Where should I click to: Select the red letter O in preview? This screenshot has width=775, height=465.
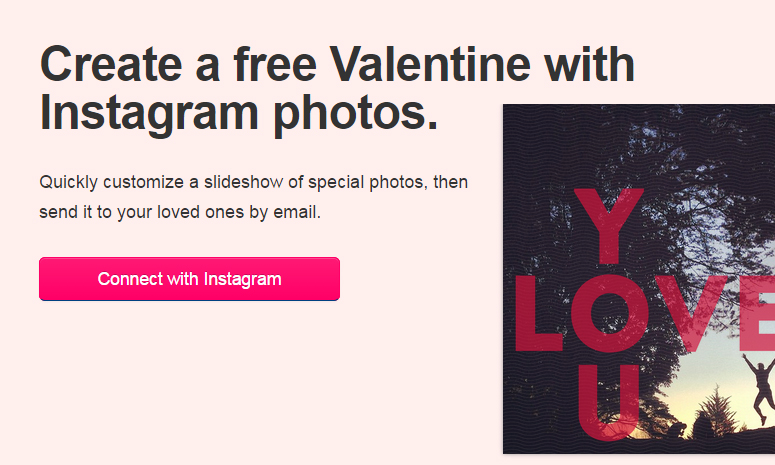[609, 314]
